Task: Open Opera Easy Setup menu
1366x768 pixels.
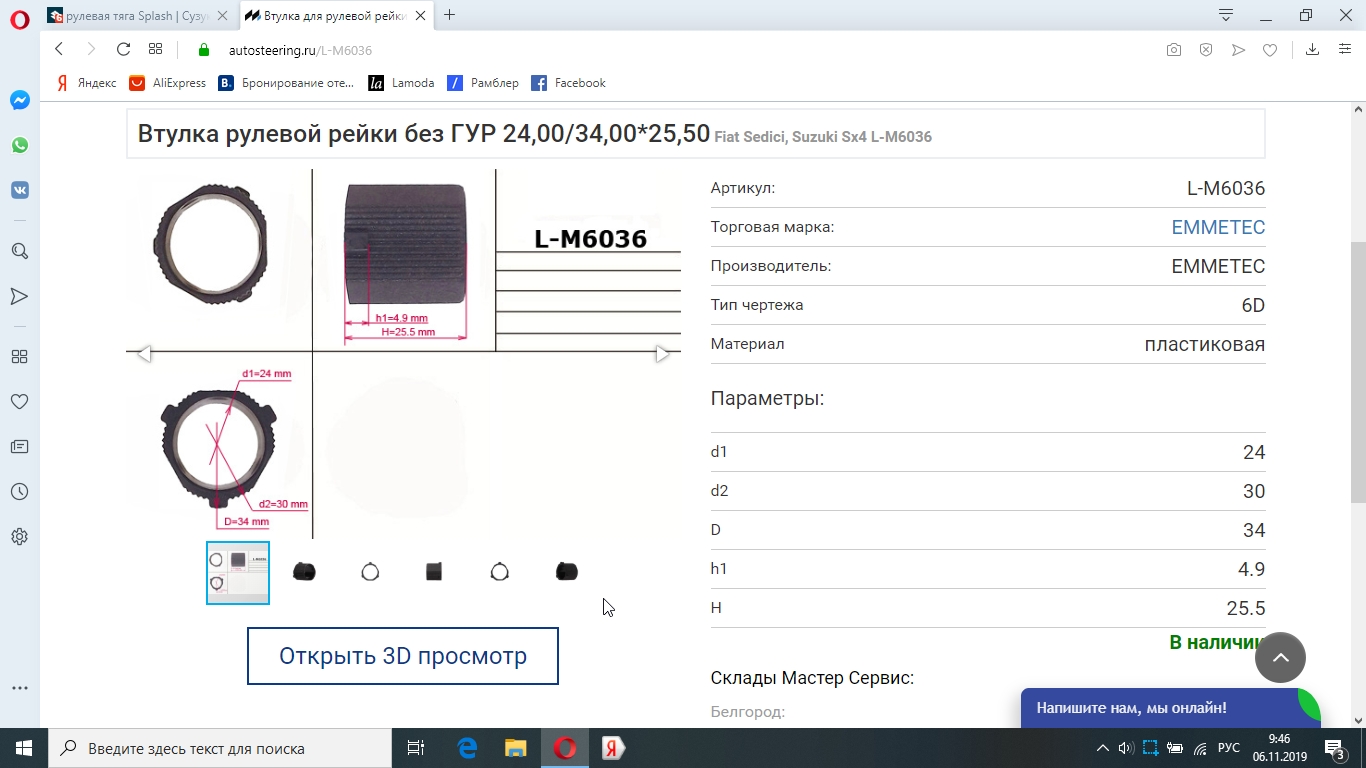Action: [1345, 50]
